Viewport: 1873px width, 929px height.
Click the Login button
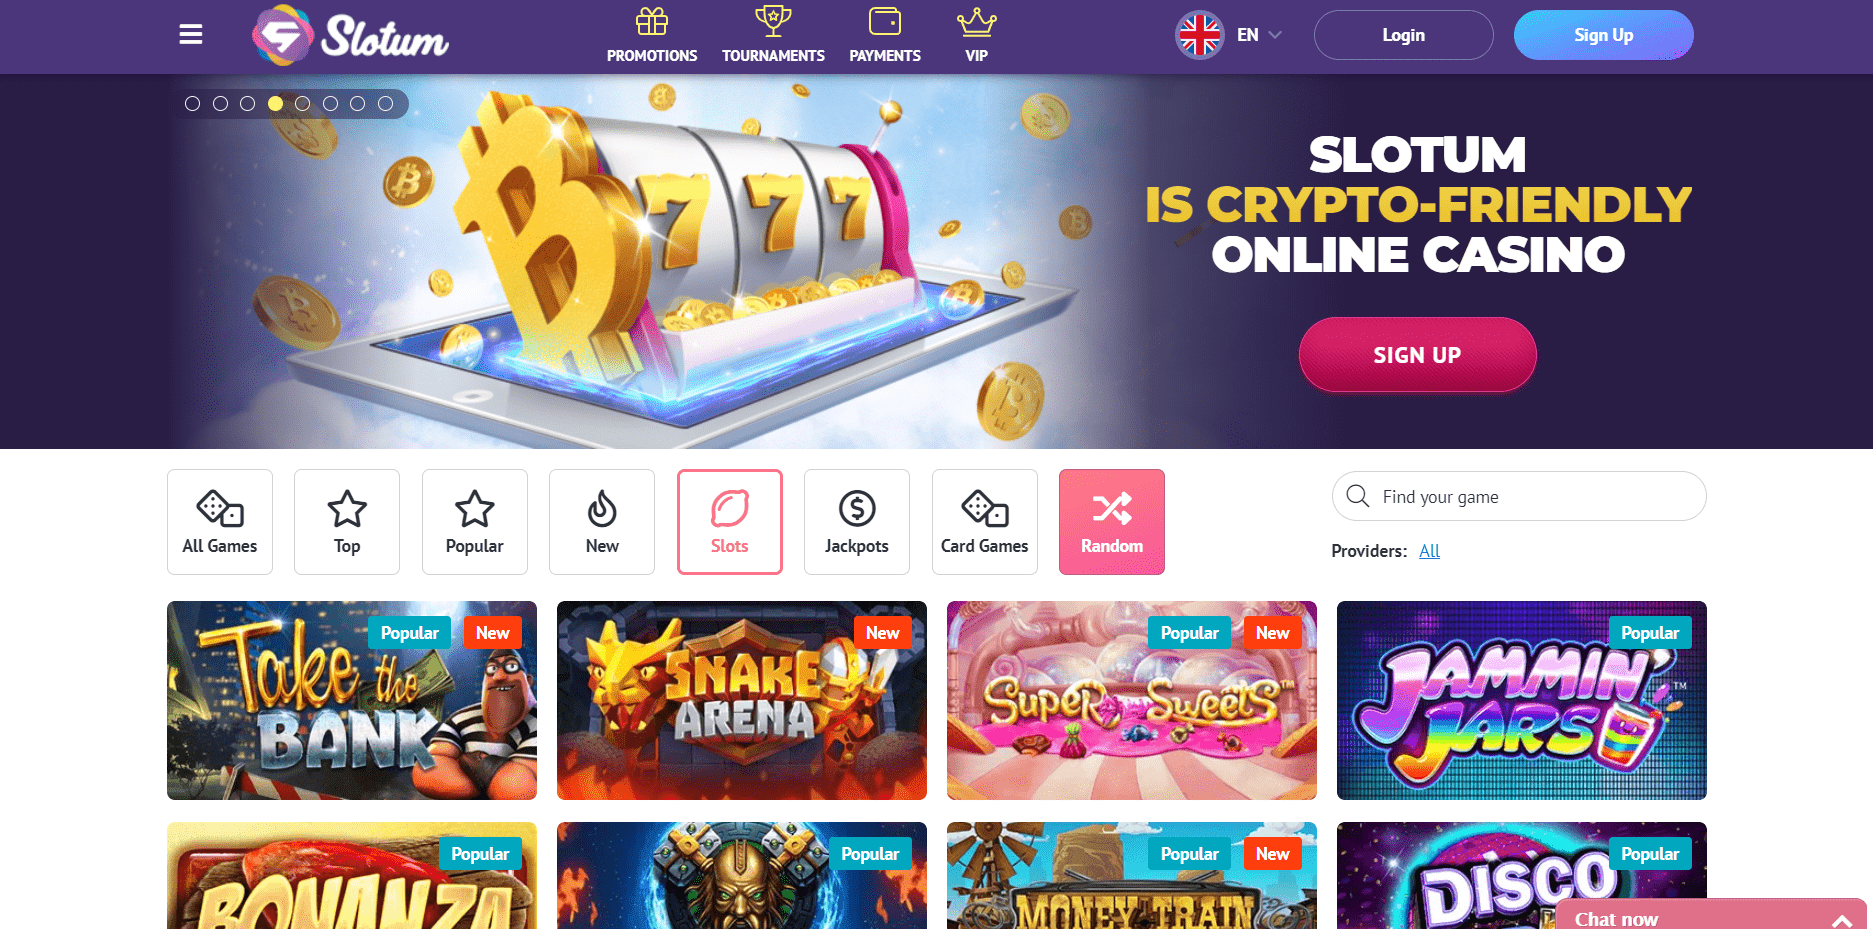click(1404, 35)
